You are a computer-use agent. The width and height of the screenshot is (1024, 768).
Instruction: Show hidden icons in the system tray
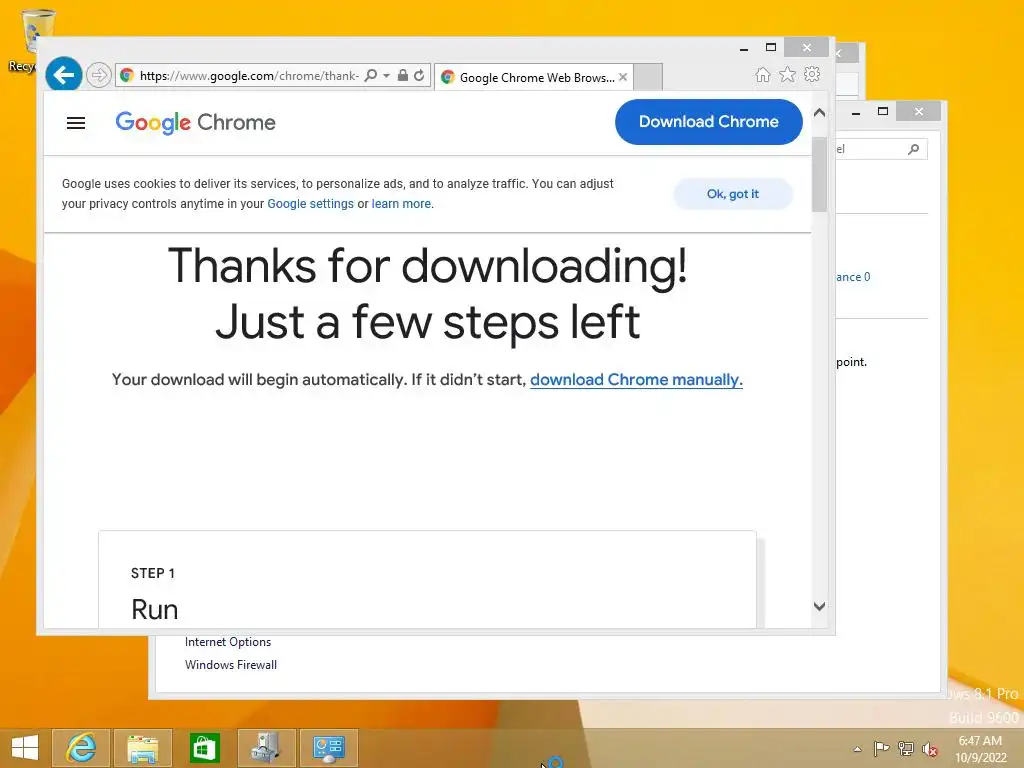pos(857,749)
